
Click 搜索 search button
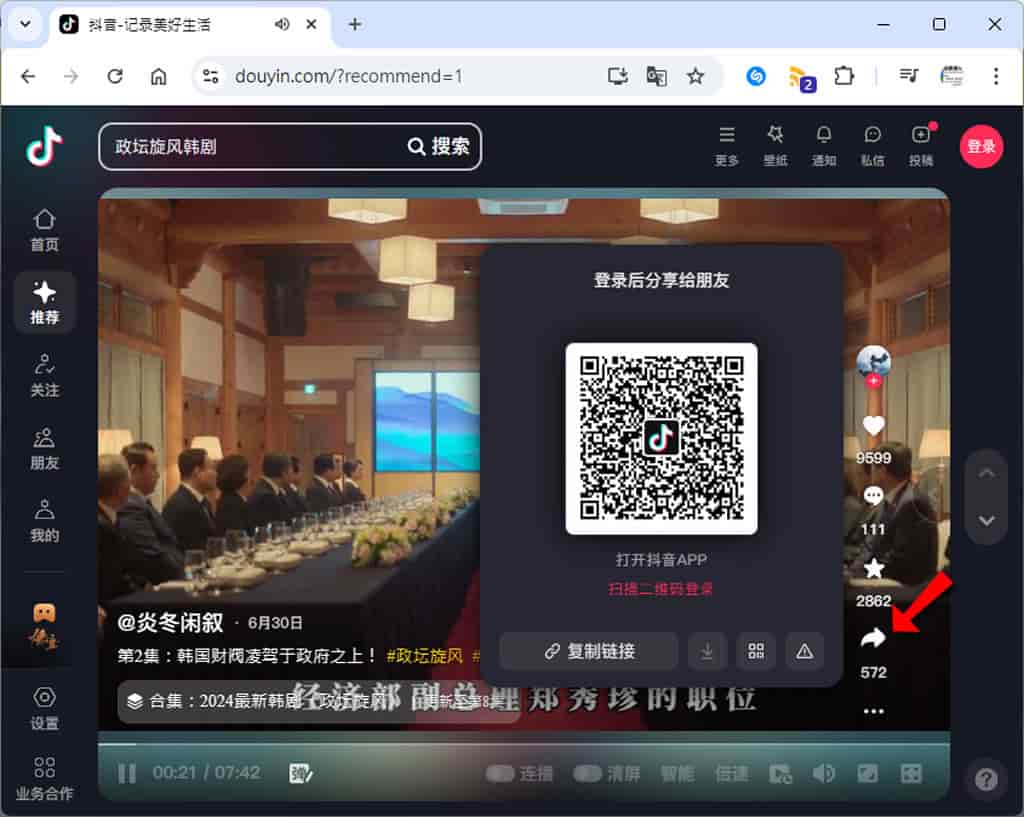pos(439,146)
